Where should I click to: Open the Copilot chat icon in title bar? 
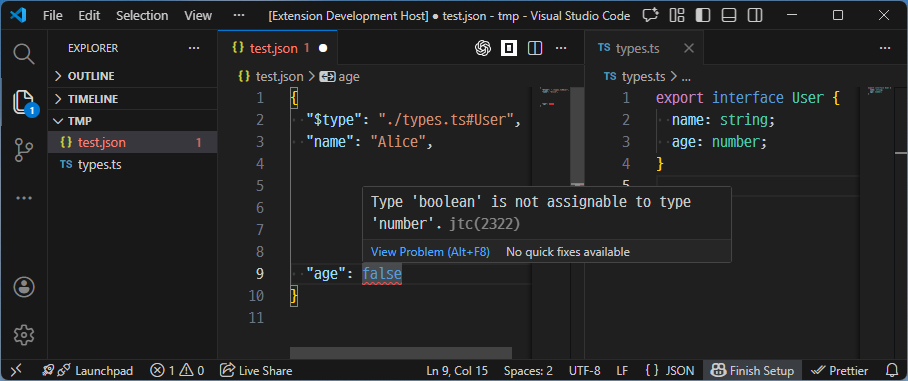coord(651,16)
